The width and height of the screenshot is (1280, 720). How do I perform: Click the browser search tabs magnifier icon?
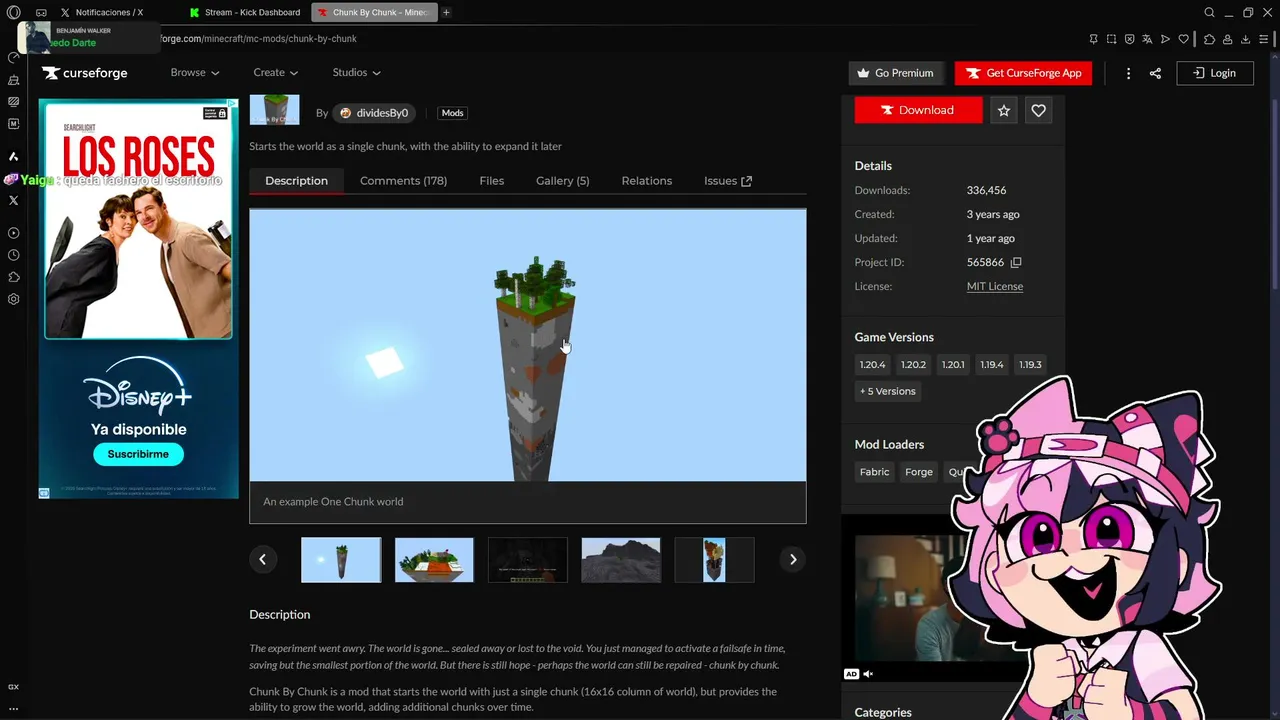(x=1209, y=12)
